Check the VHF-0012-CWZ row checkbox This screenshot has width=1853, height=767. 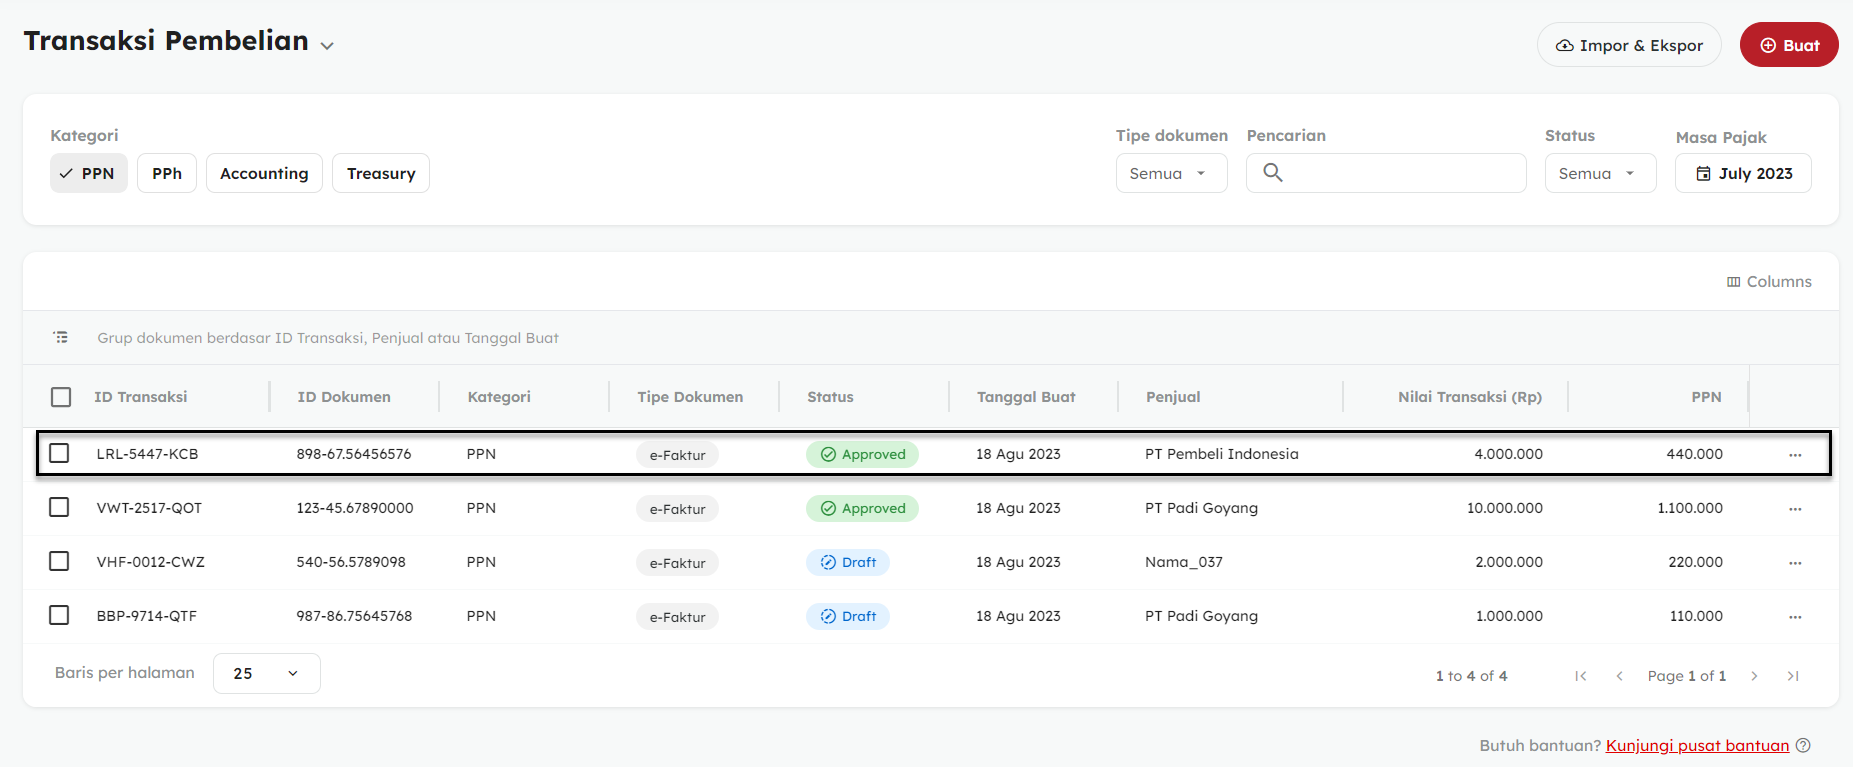point(59,561)
